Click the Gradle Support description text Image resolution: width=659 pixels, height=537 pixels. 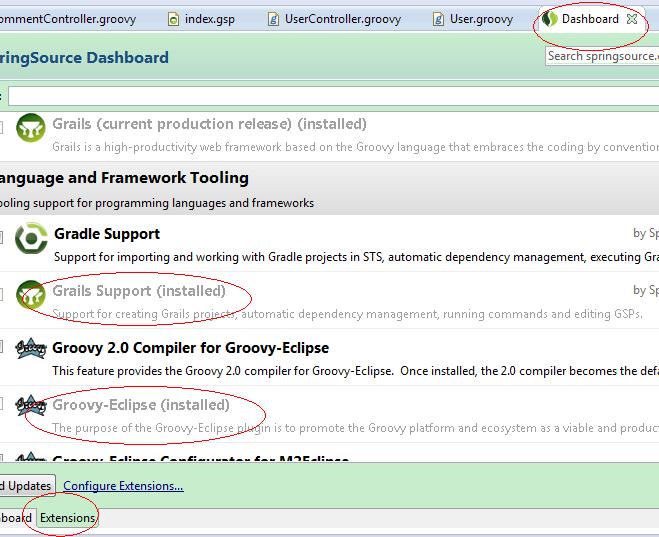pos(356,257)
